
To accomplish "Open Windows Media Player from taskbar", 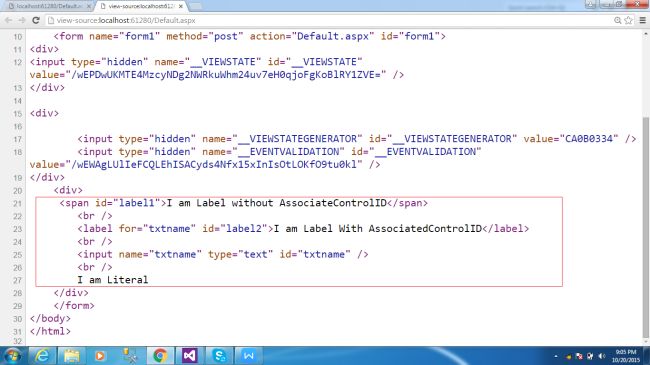I will (100, 356).
